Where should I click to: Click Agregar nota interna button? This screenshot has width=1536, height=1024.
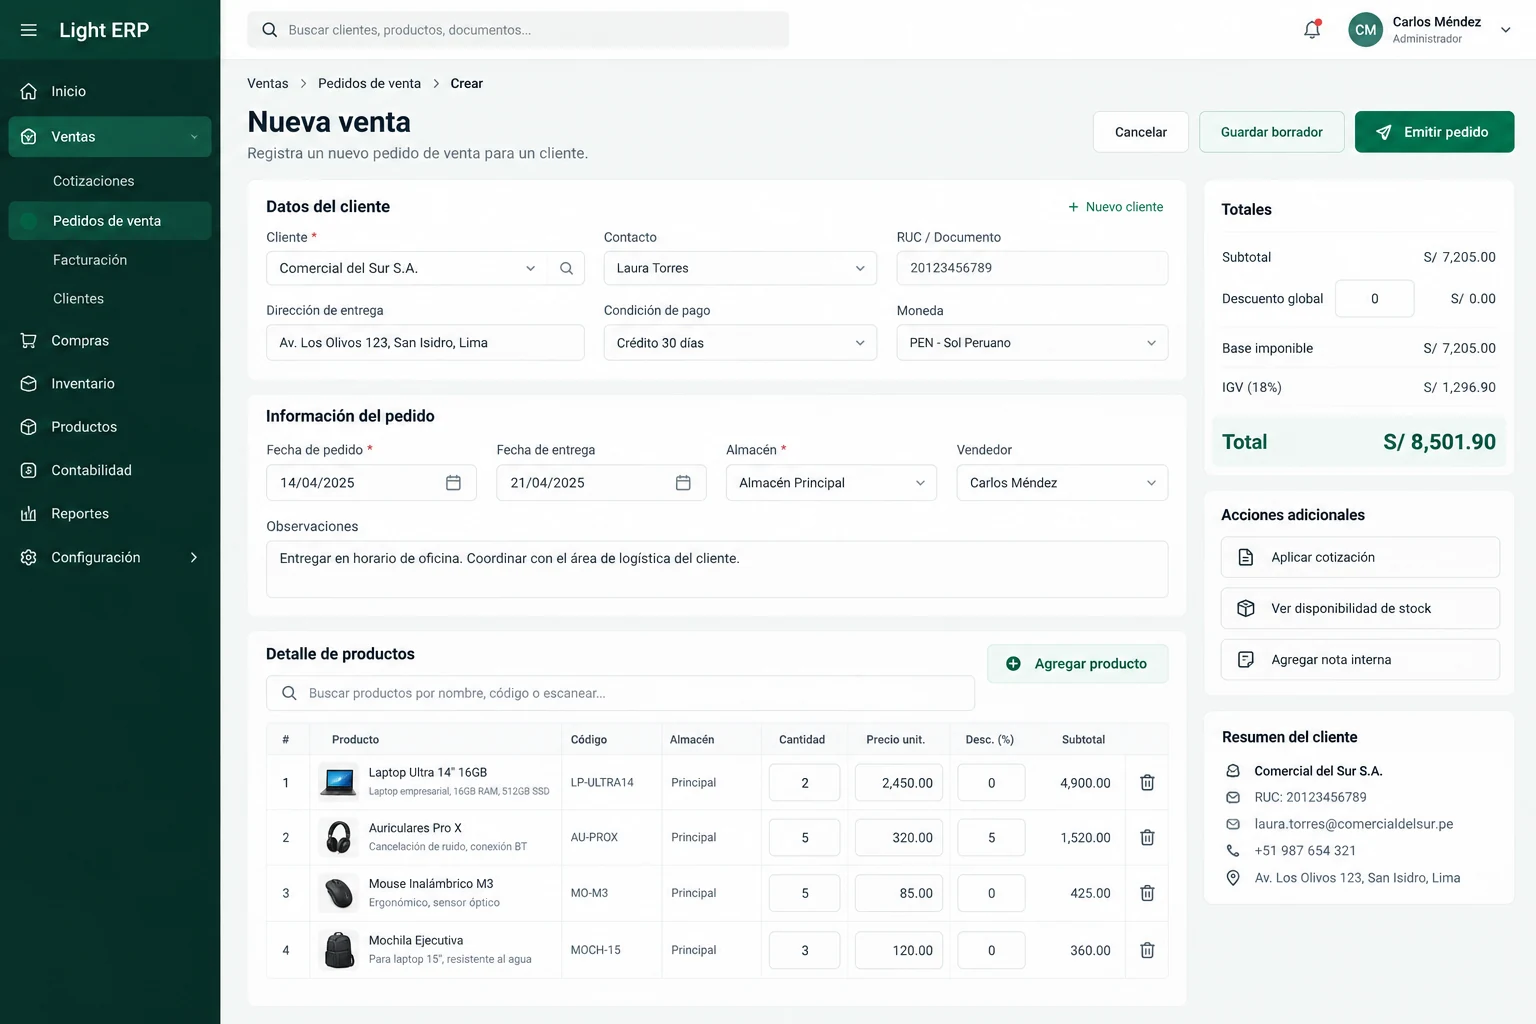tap(1360, 660)
